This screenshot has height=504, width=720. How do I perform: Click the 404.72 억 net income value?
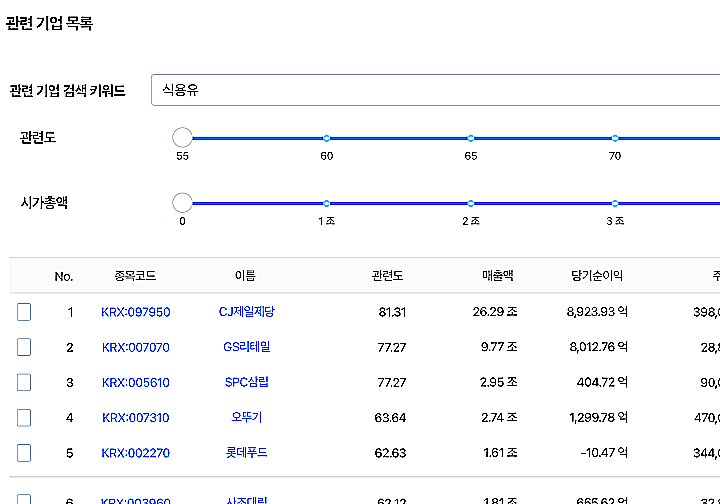tap(602, 382)
